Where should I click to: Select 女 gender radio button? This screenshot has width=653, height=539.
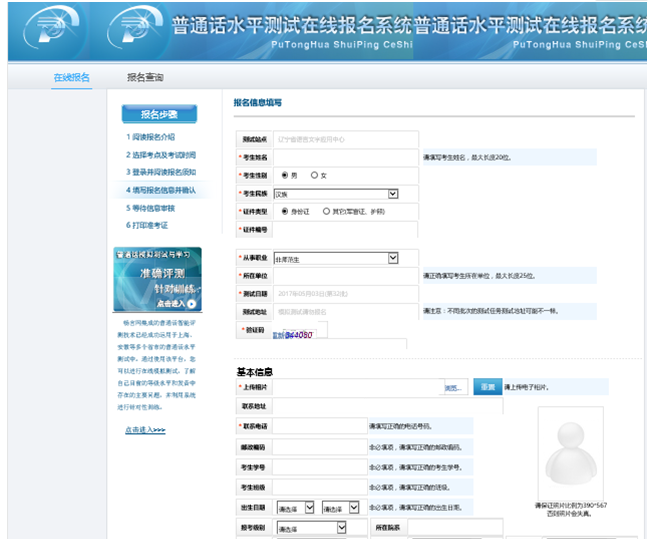click(x=315, y=175)
